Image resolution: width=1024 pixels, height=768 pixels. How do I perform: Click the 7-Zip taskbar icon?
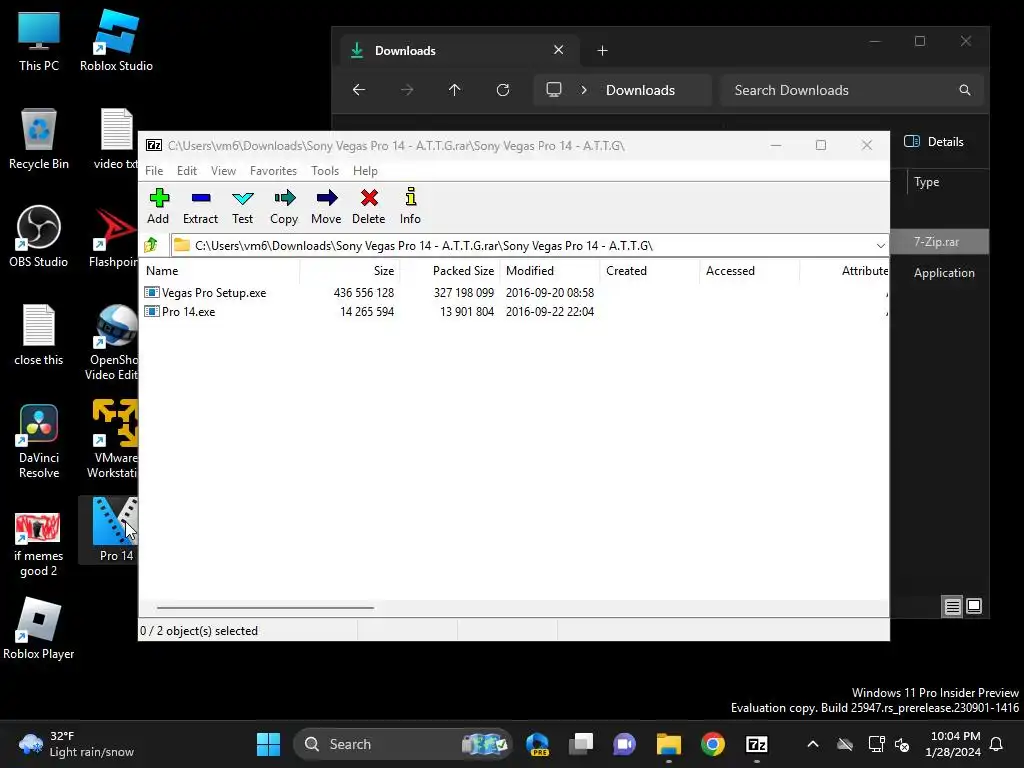756,744
